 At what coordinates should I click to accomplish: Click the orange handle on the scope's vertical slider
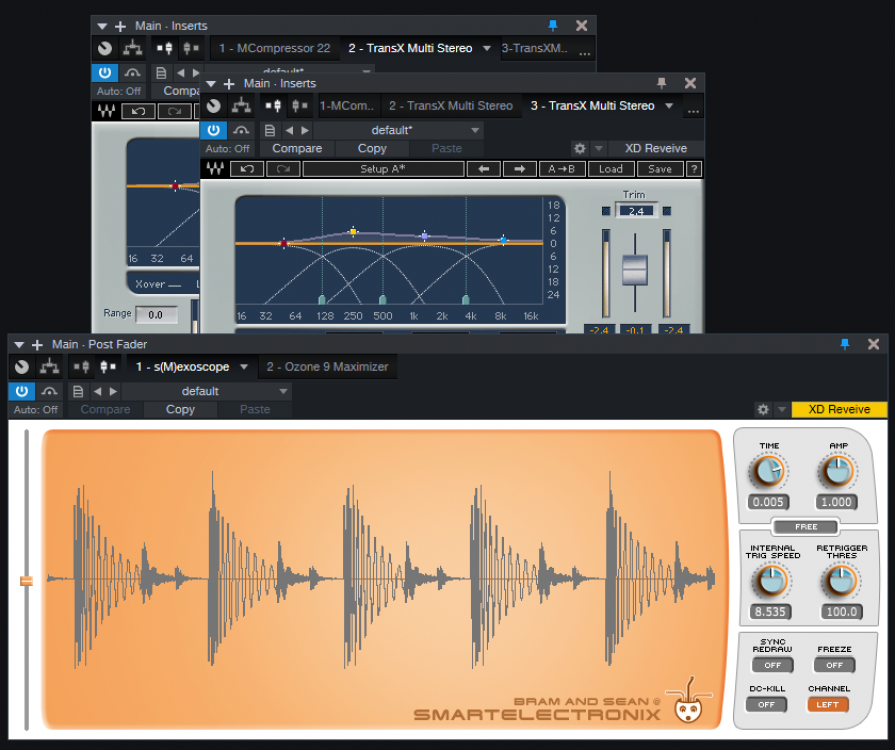tap(26, 581)
